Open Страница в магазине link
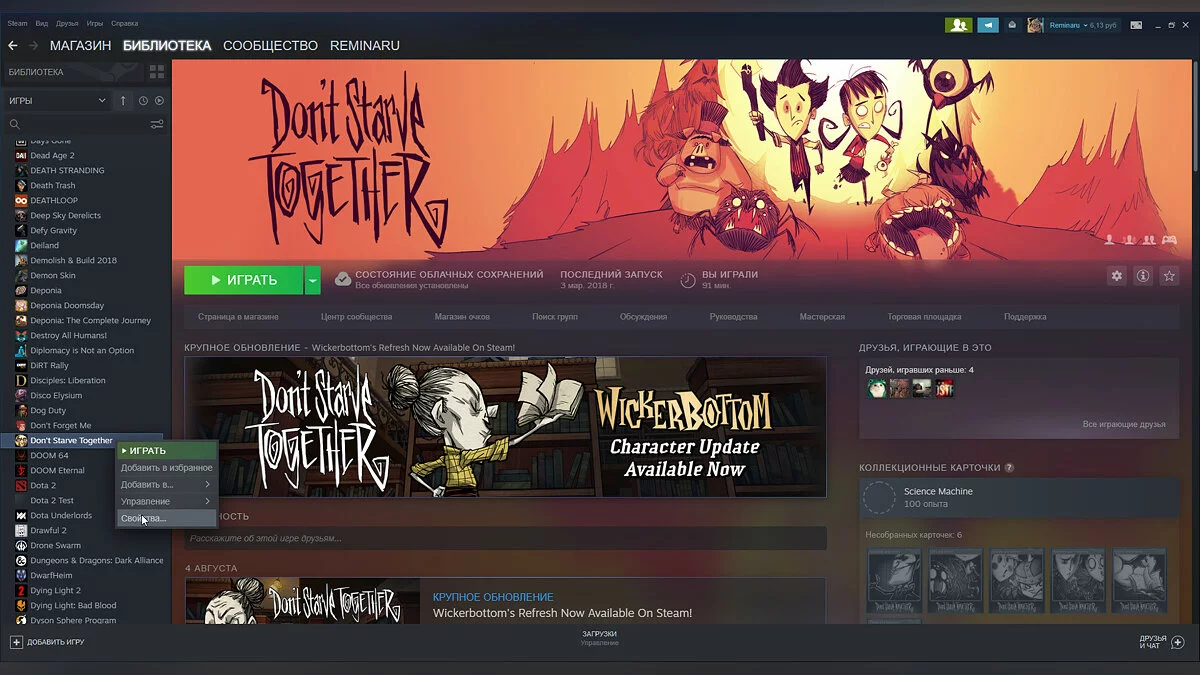This screenshot has width=1200, height=675. (x=238, y=317)
